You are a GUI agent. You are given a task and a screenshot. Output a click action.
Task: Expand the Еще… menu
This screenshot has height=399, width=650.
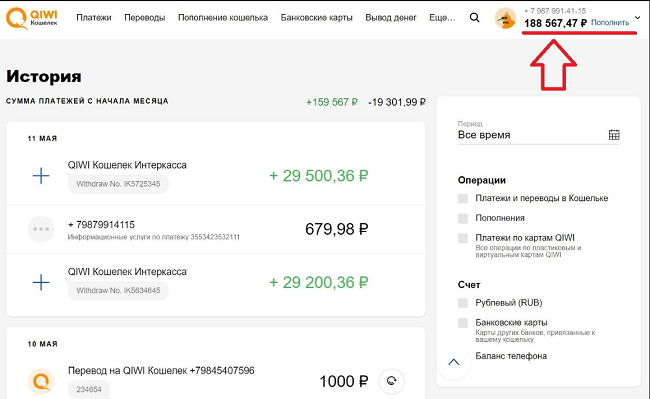pyautogui.click(x=442, y=18)
